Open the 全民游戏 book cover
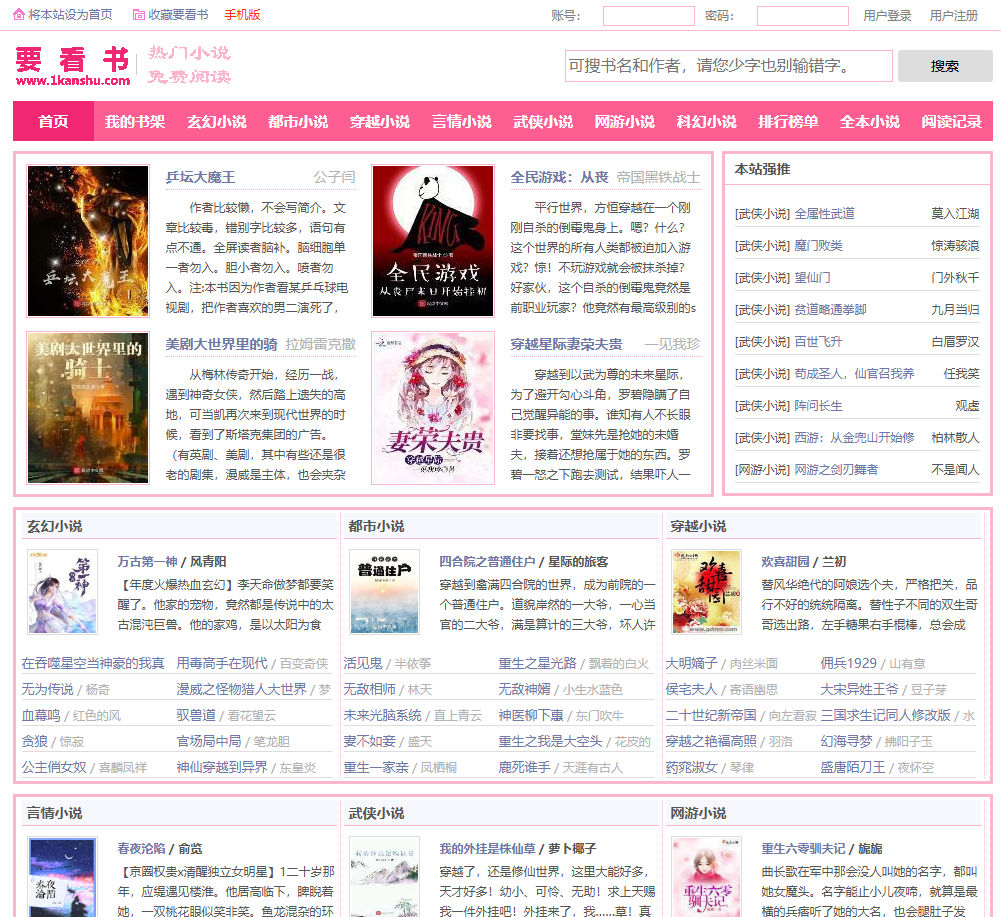The image size is (1001, 917). [433, 240]
